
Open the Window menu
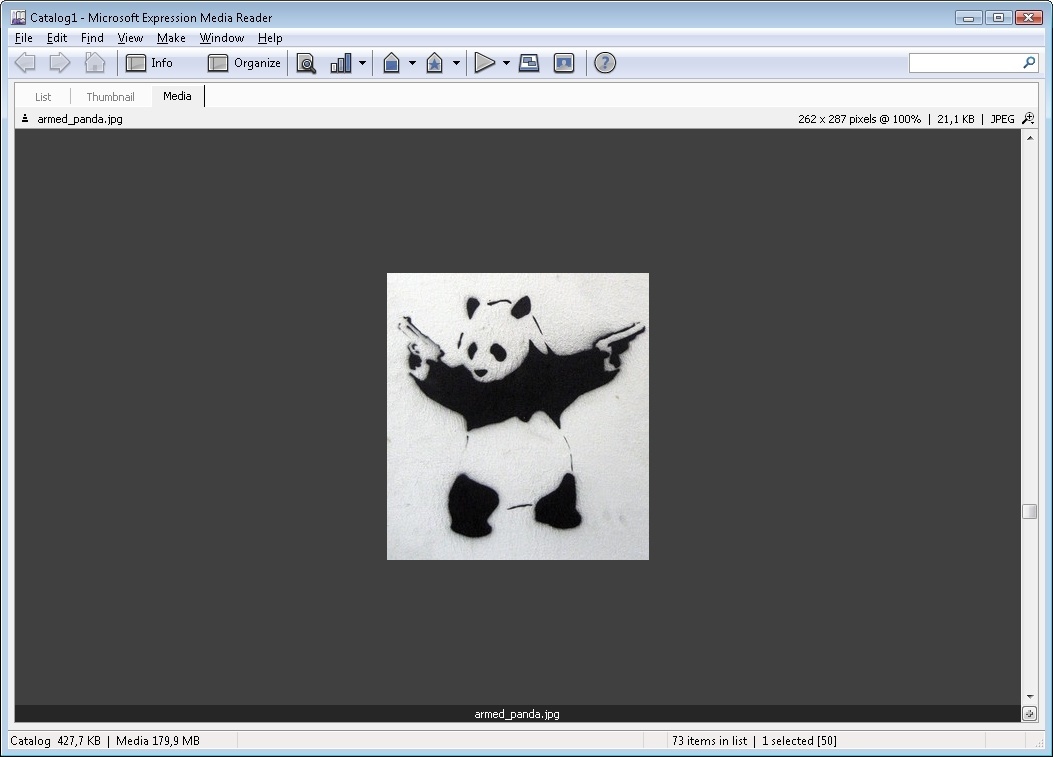pyautogui.click(x=222, y=38)
